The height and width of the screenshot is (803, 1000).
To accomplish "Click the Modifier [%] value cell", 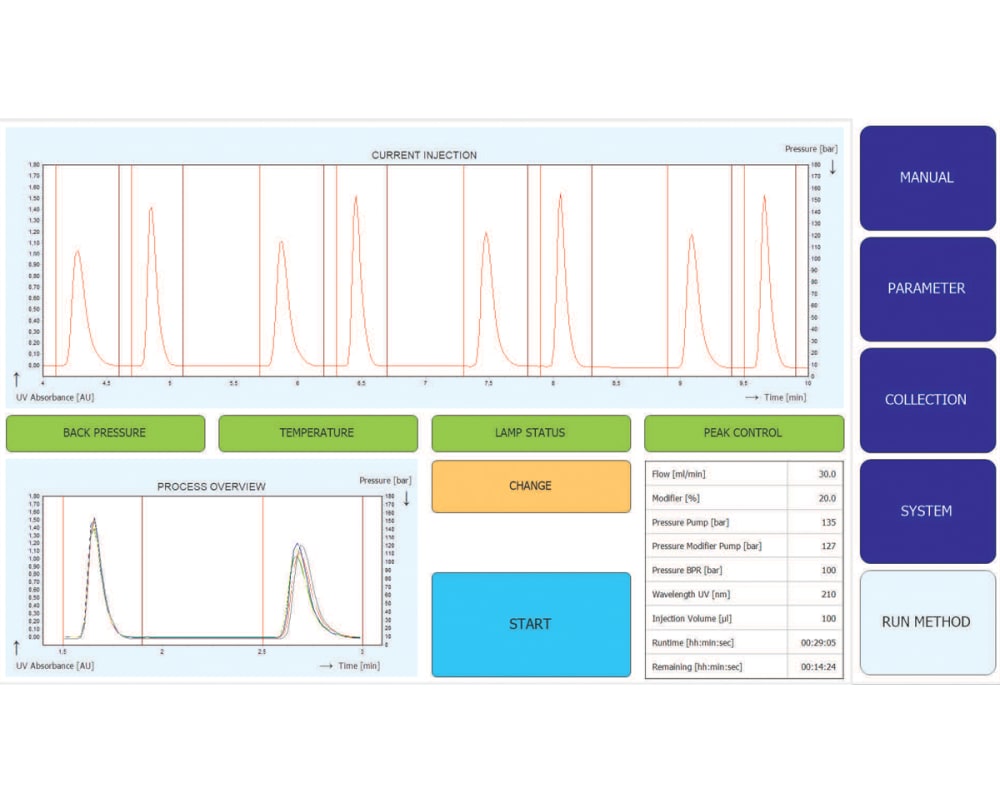I will [x=815, y=498].
